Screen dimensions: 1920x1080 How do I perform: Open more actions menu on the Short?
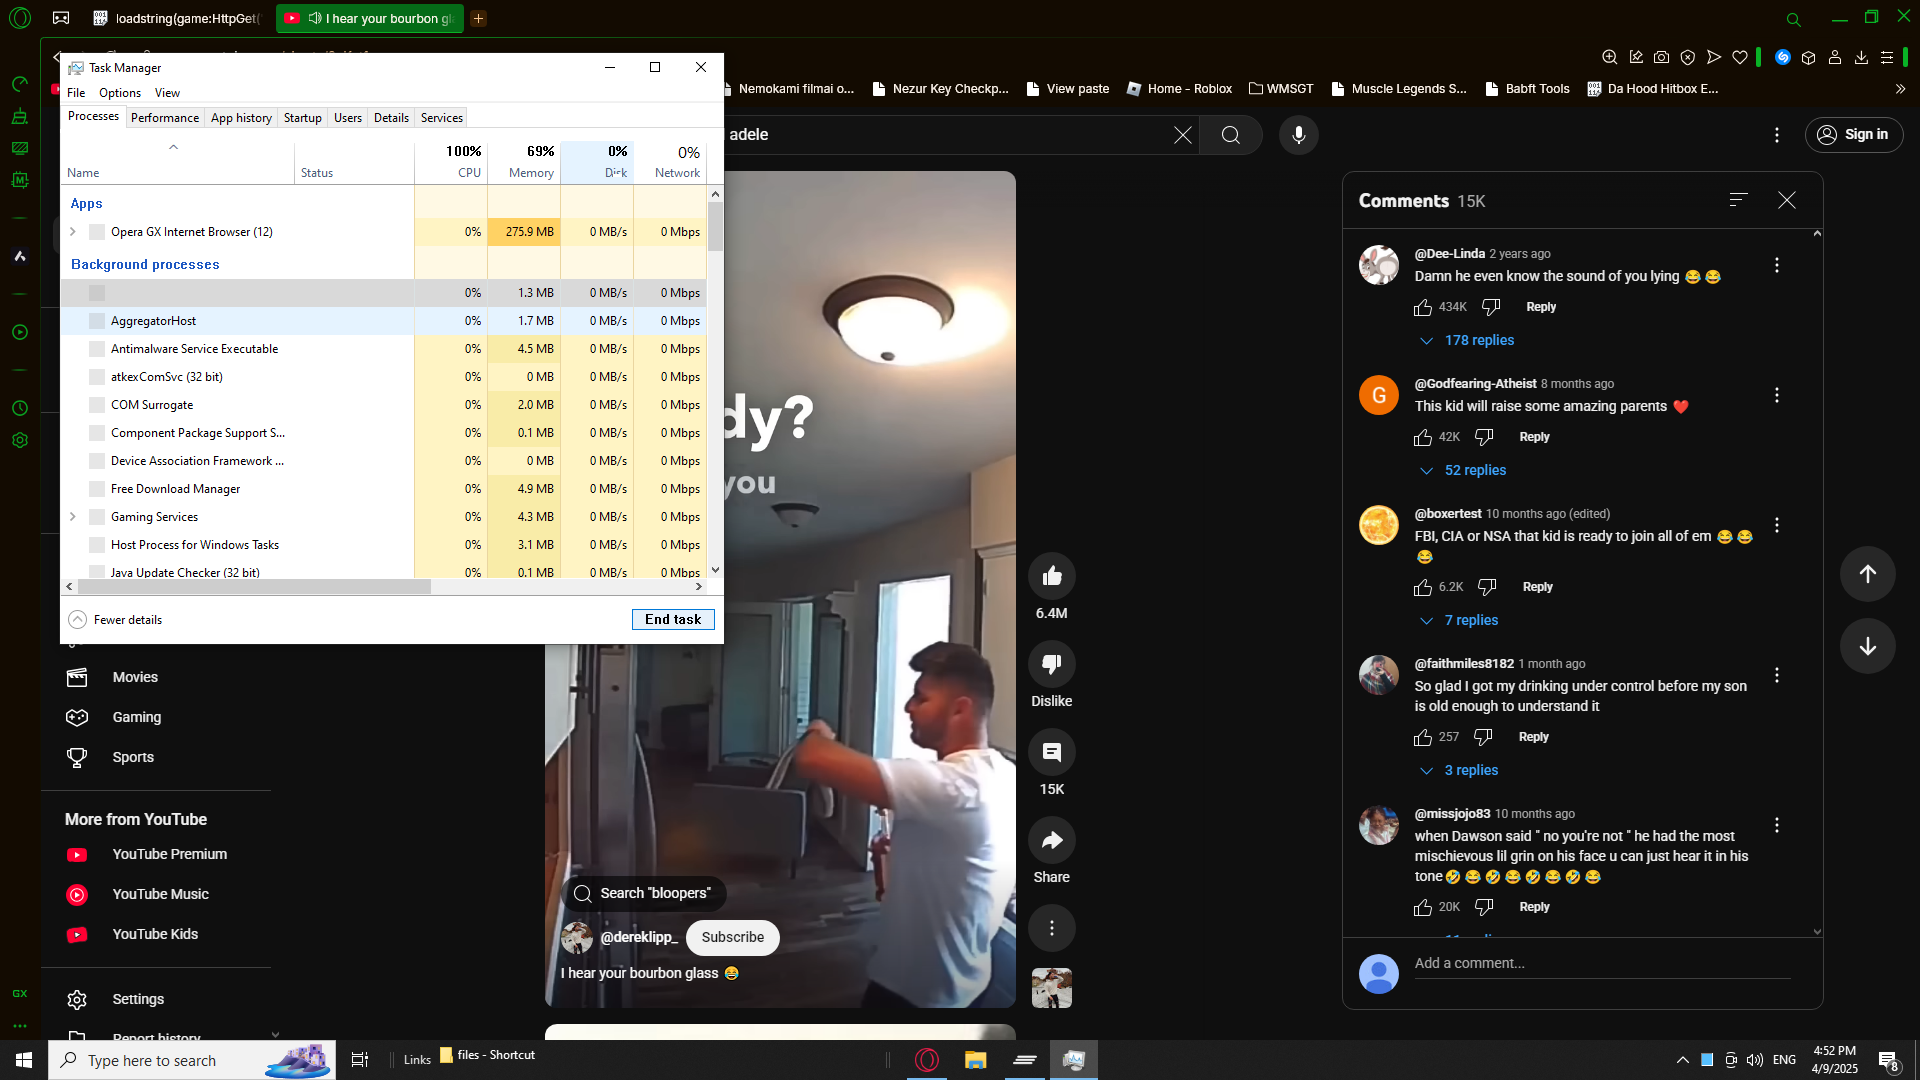[1051, 928]
